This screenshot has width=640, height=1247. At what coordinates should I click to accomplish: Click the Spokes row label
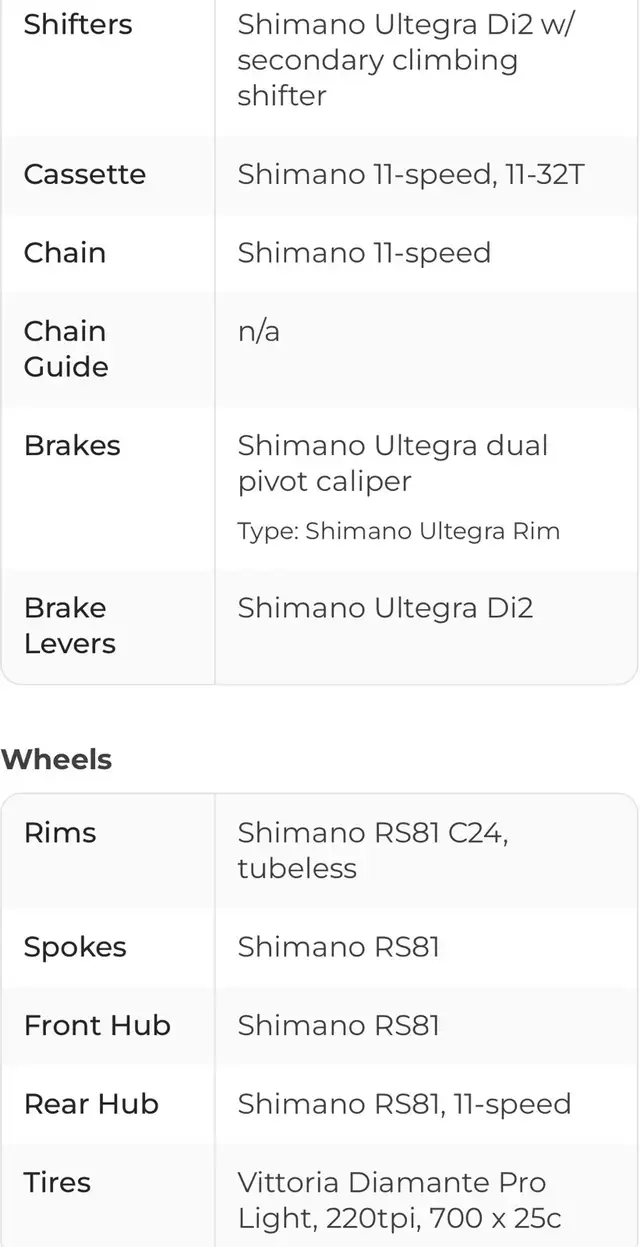tap(75, 947)
